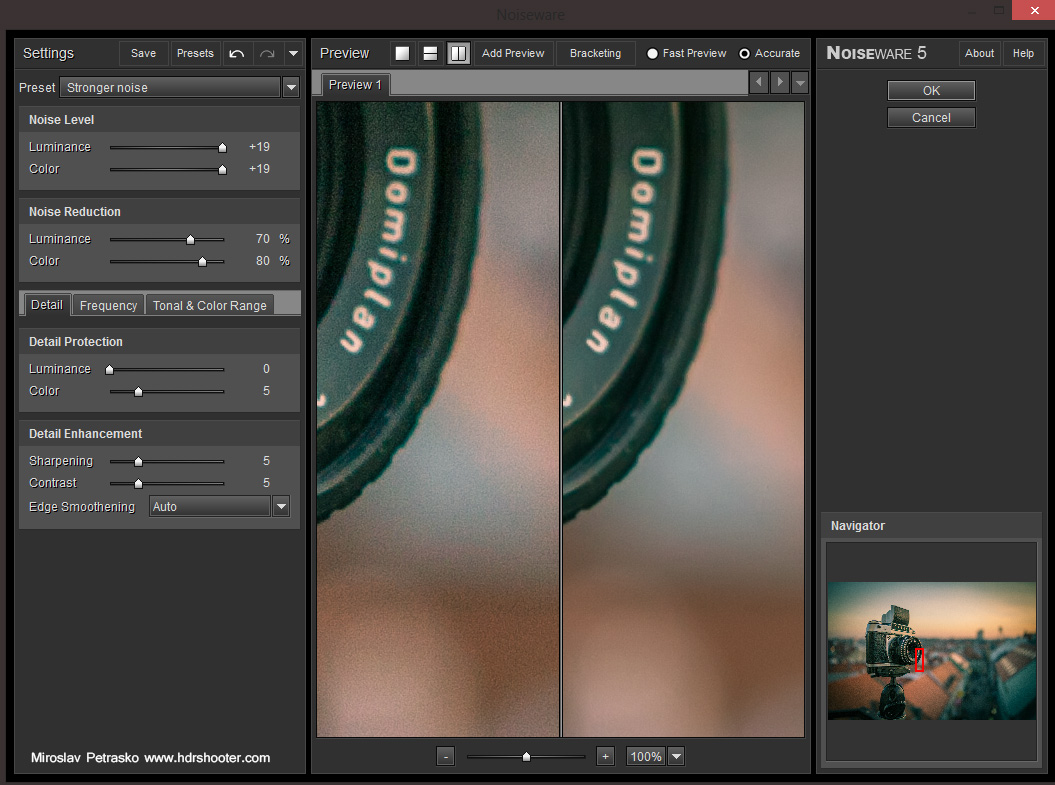The width and height of the screenshot is (1055, 785).
Task: Click the Add Preview button
Action: pyautogui.click(x=513, y=53)
